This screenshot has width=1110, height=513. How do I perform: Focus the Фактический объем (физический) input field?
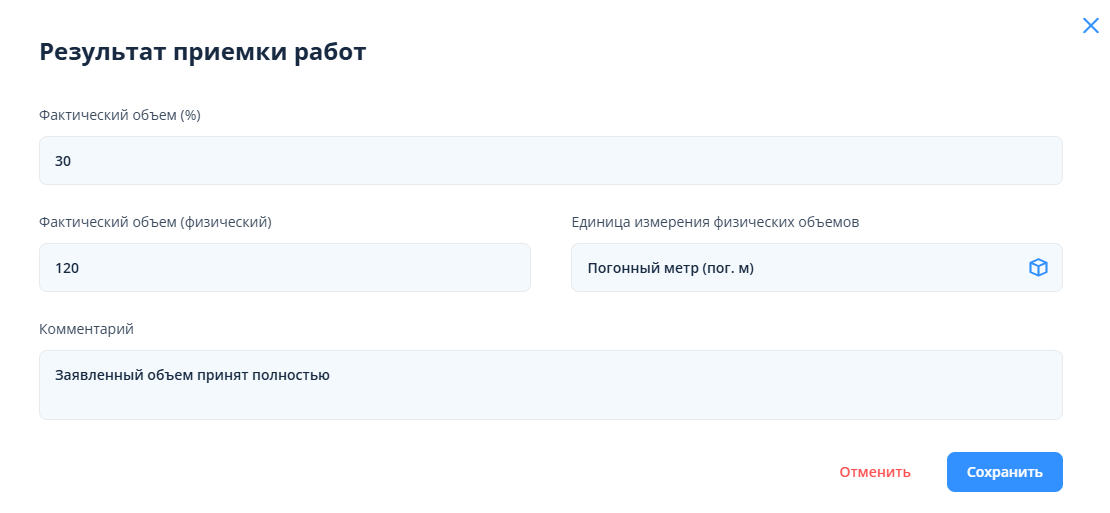point(284,267)
